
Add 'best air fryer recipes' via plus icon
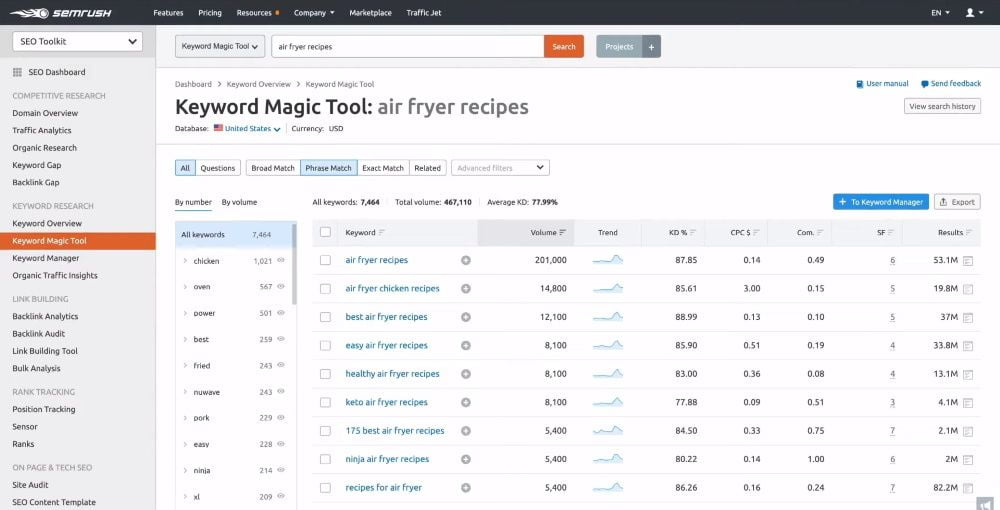click(x=466, y=317)
